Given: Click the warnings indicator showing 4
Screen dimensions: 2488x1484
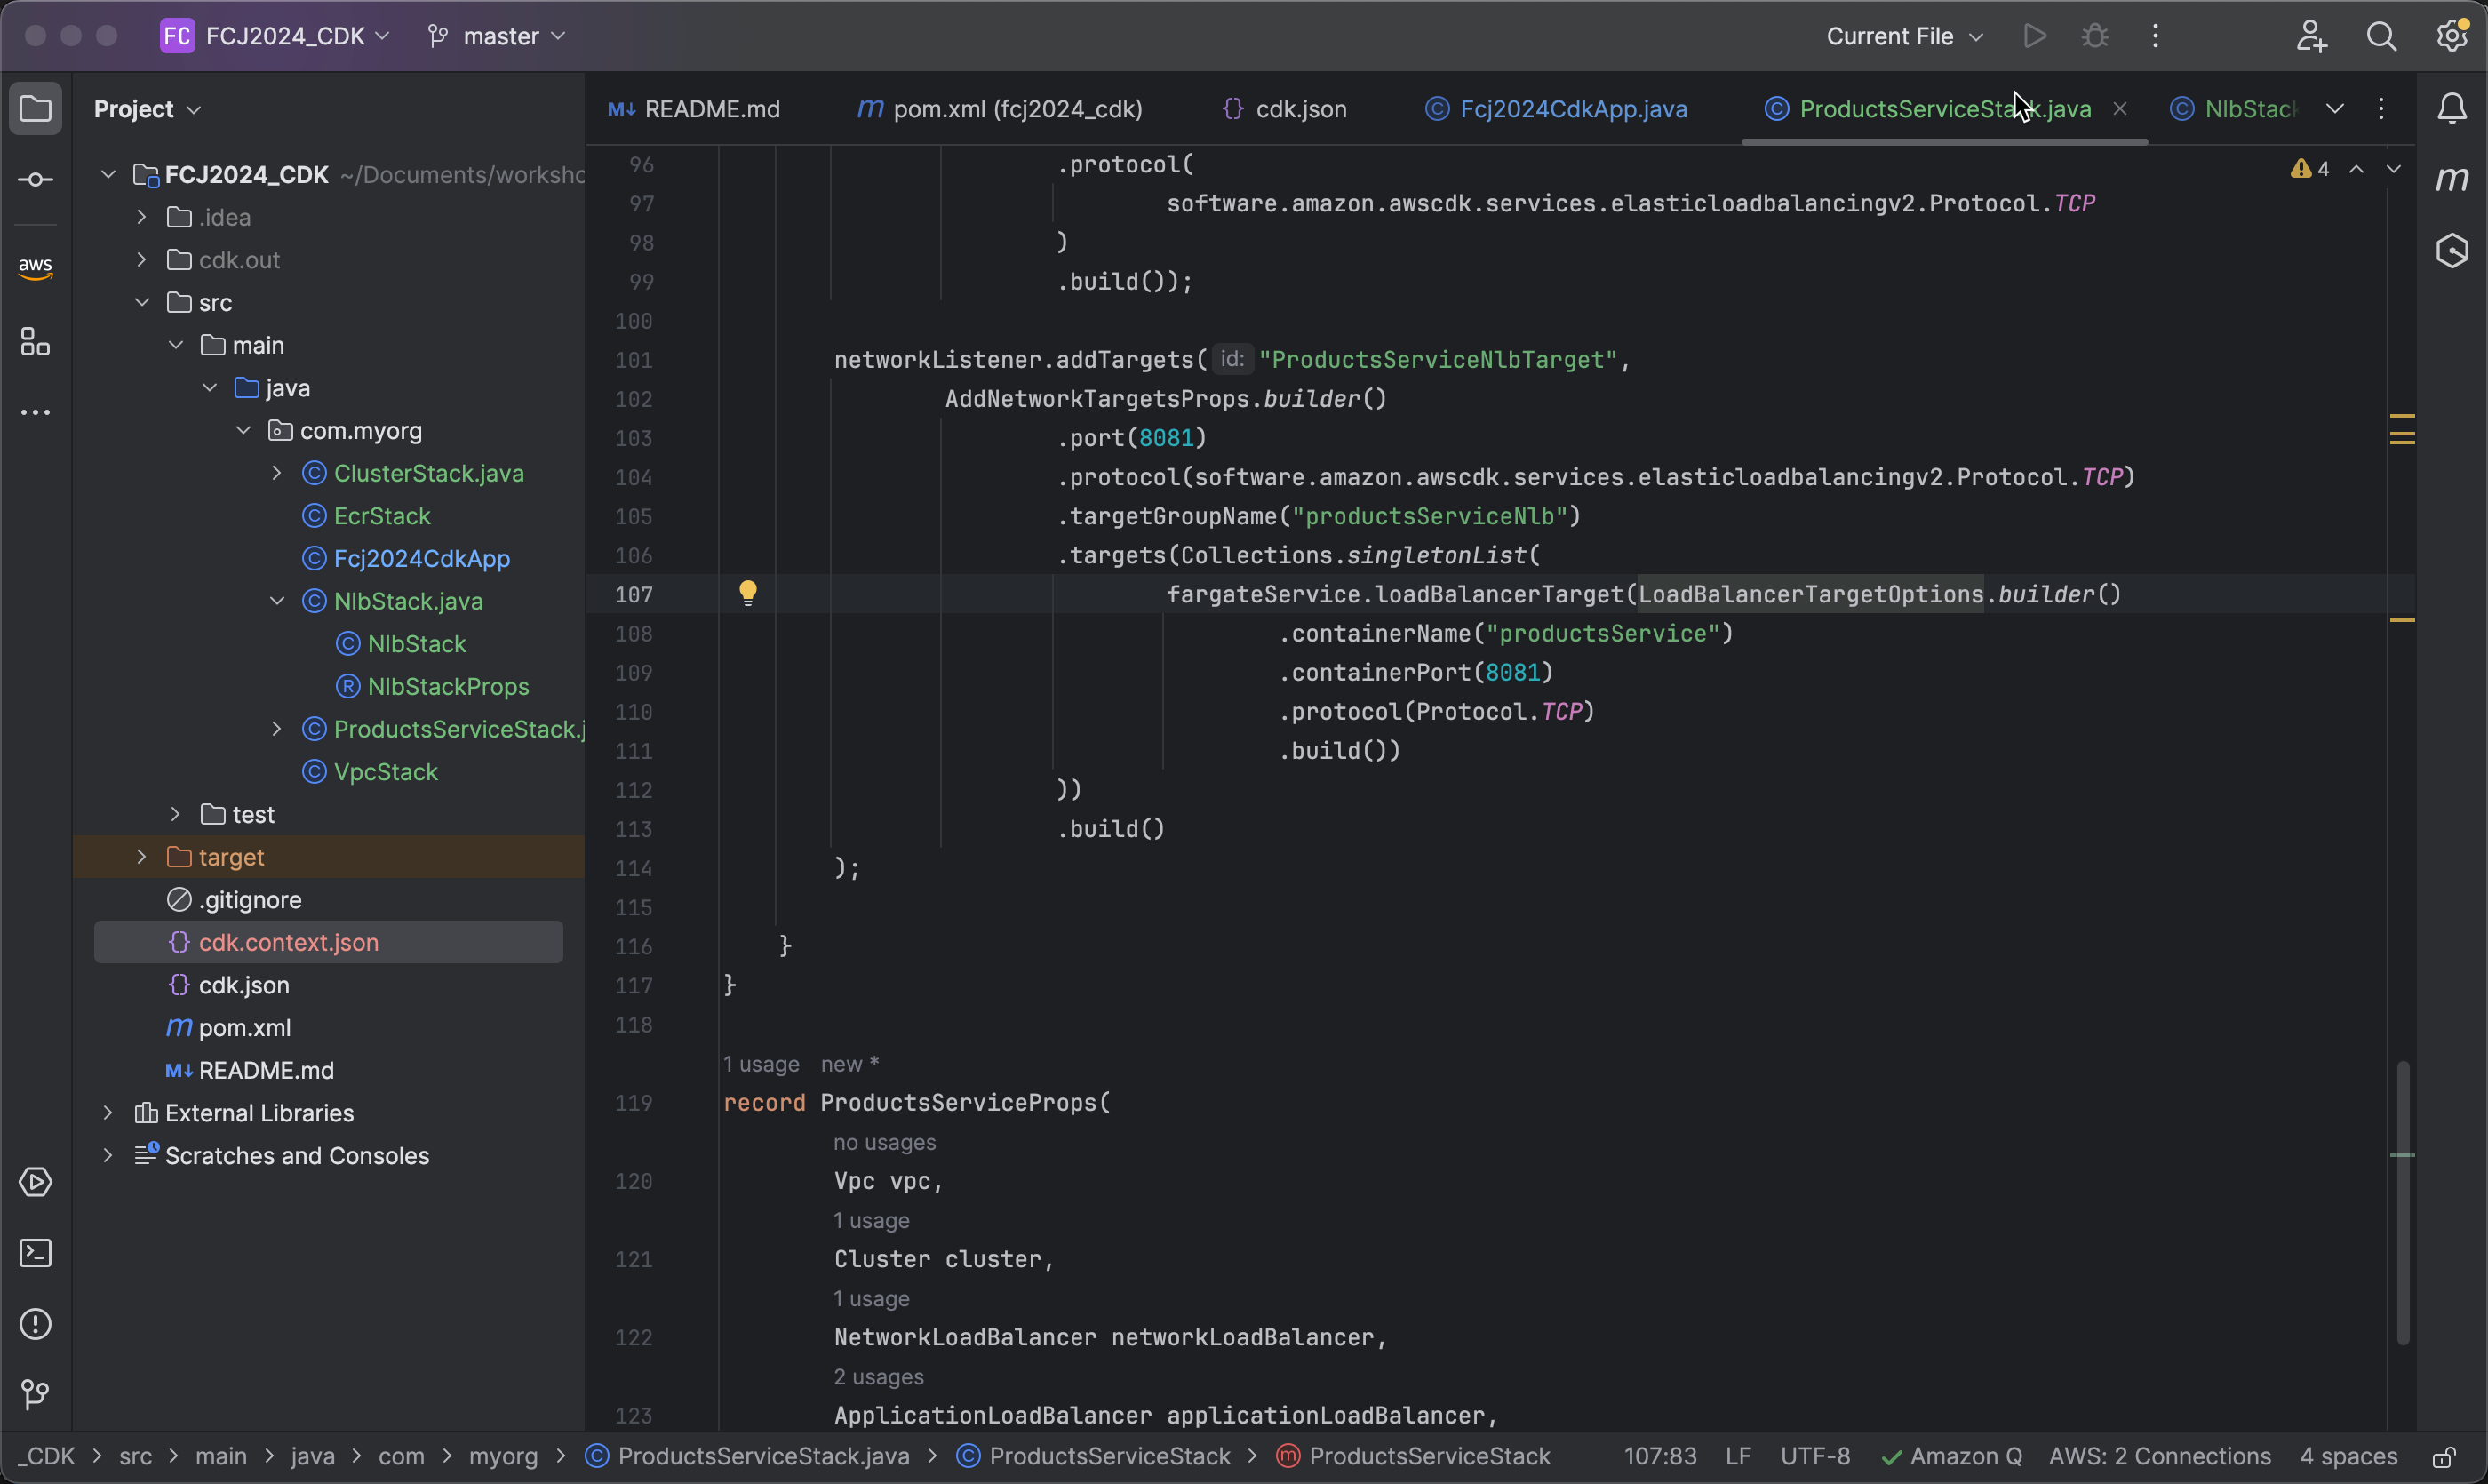Looking at the screenshot, I should [x=2311, y=169].
